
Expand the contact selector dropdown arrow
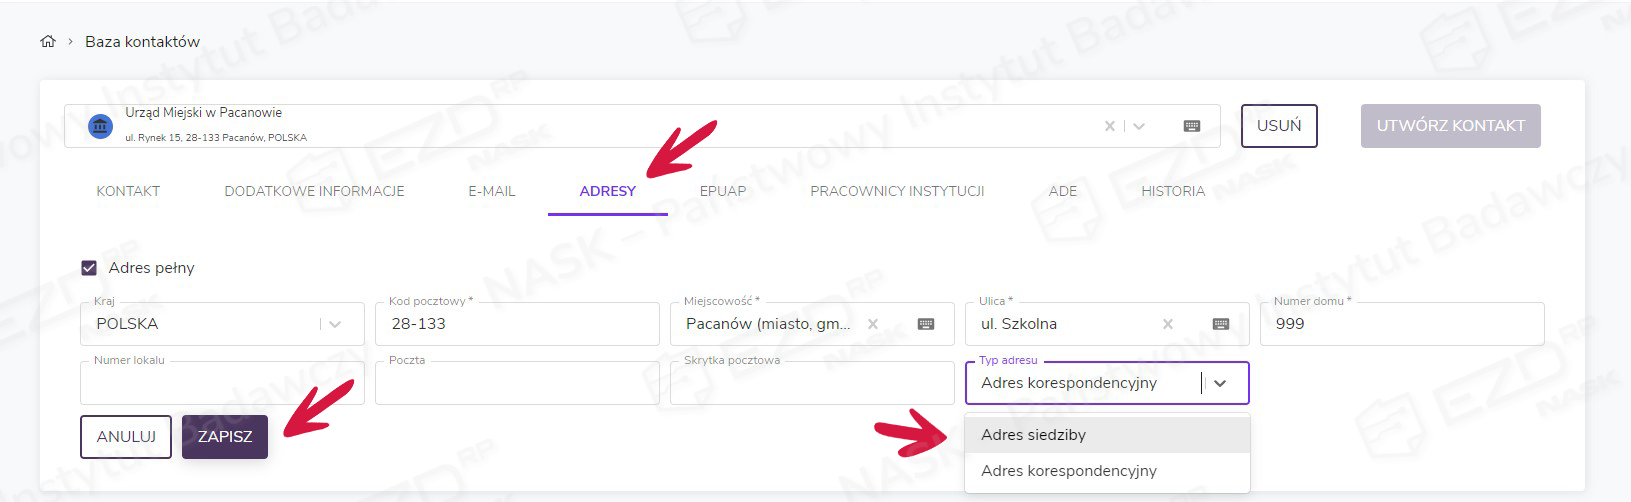pos(1139,126)
